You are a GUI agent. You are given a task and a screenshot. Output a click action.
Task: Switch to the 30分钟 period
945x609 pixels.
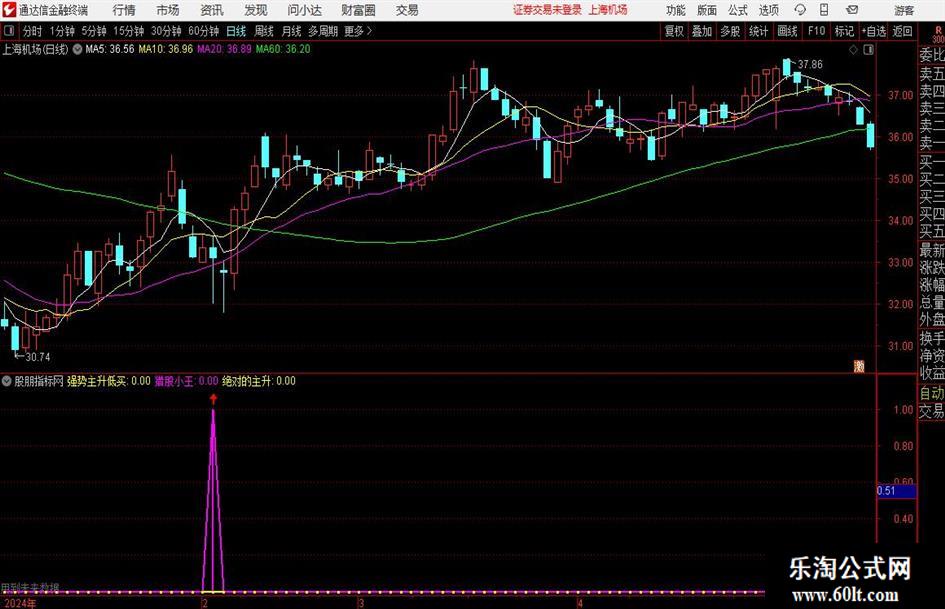pos(166,31)
